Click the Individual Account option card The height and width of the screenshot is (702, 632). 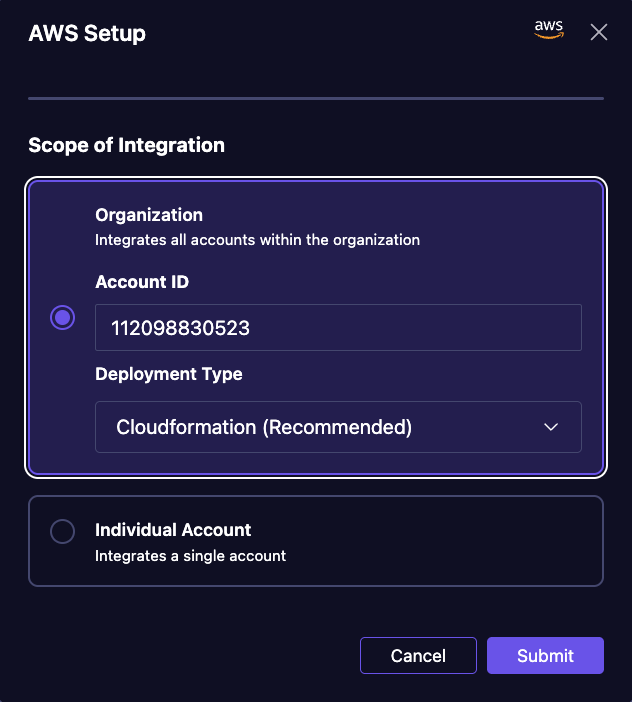pos(316,541)
